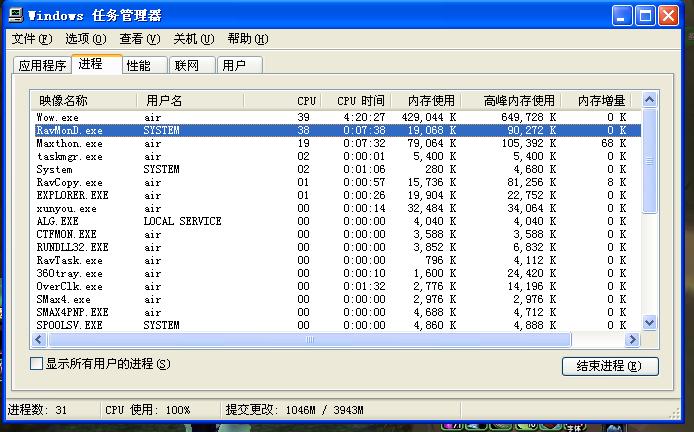
Task: Click the horizontal scrollbar left arrow
Action: (39, 339)
